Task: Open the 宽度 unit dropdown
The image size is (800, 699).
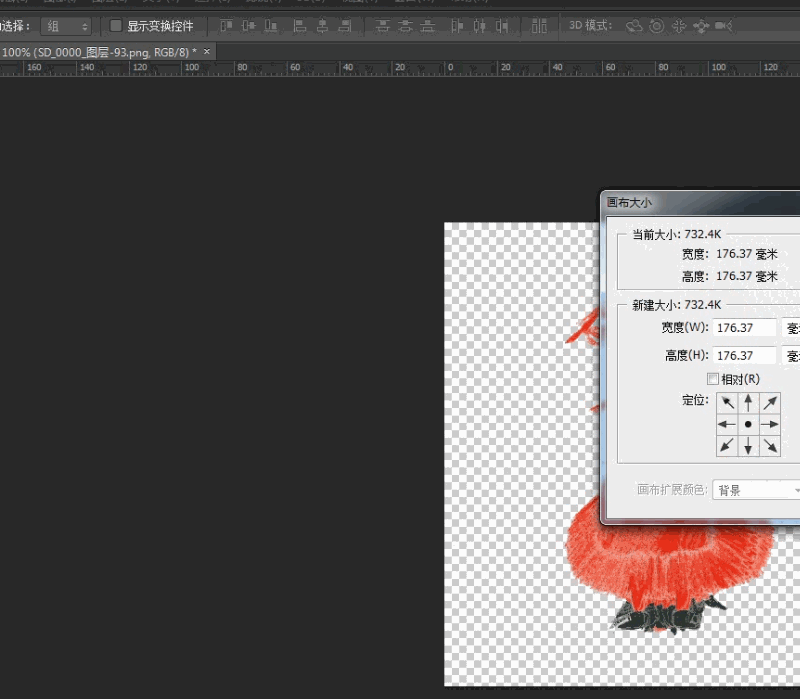Action: tap(791, 328)
